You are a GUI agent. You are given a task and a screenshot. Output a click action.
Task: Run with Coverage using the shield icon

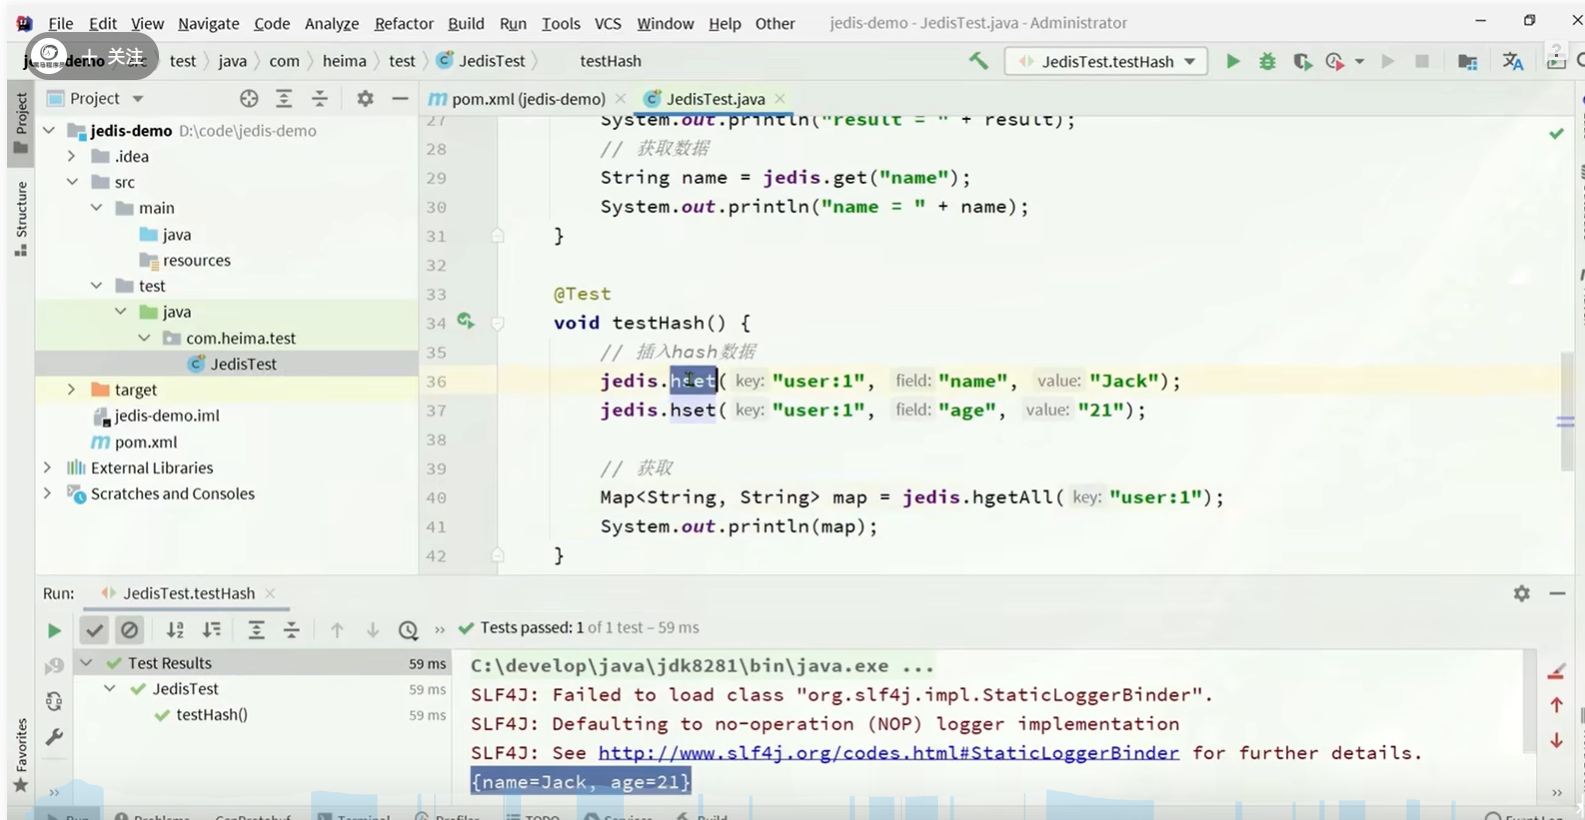tap(1301, 61)
